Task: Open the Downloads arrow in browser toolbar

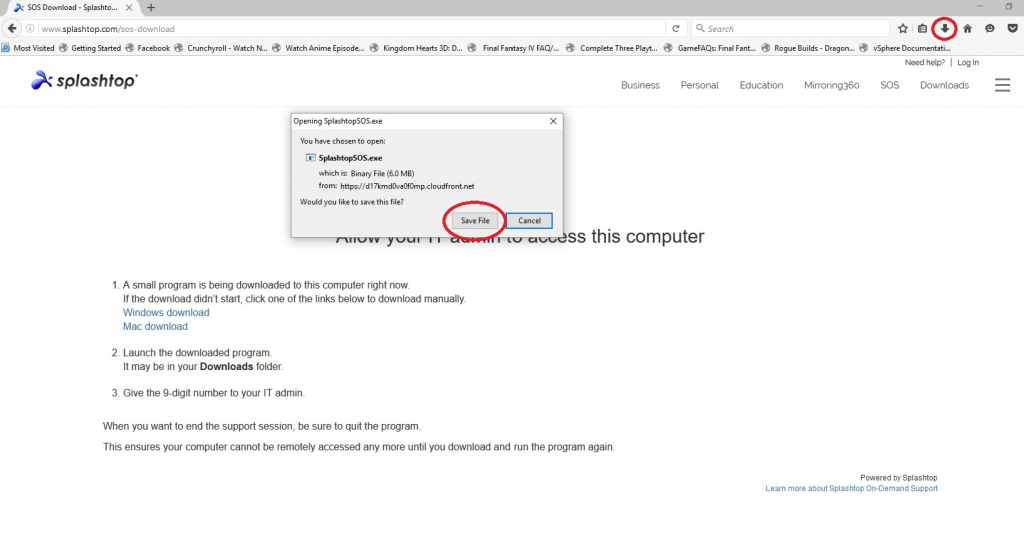Action: 944,29
